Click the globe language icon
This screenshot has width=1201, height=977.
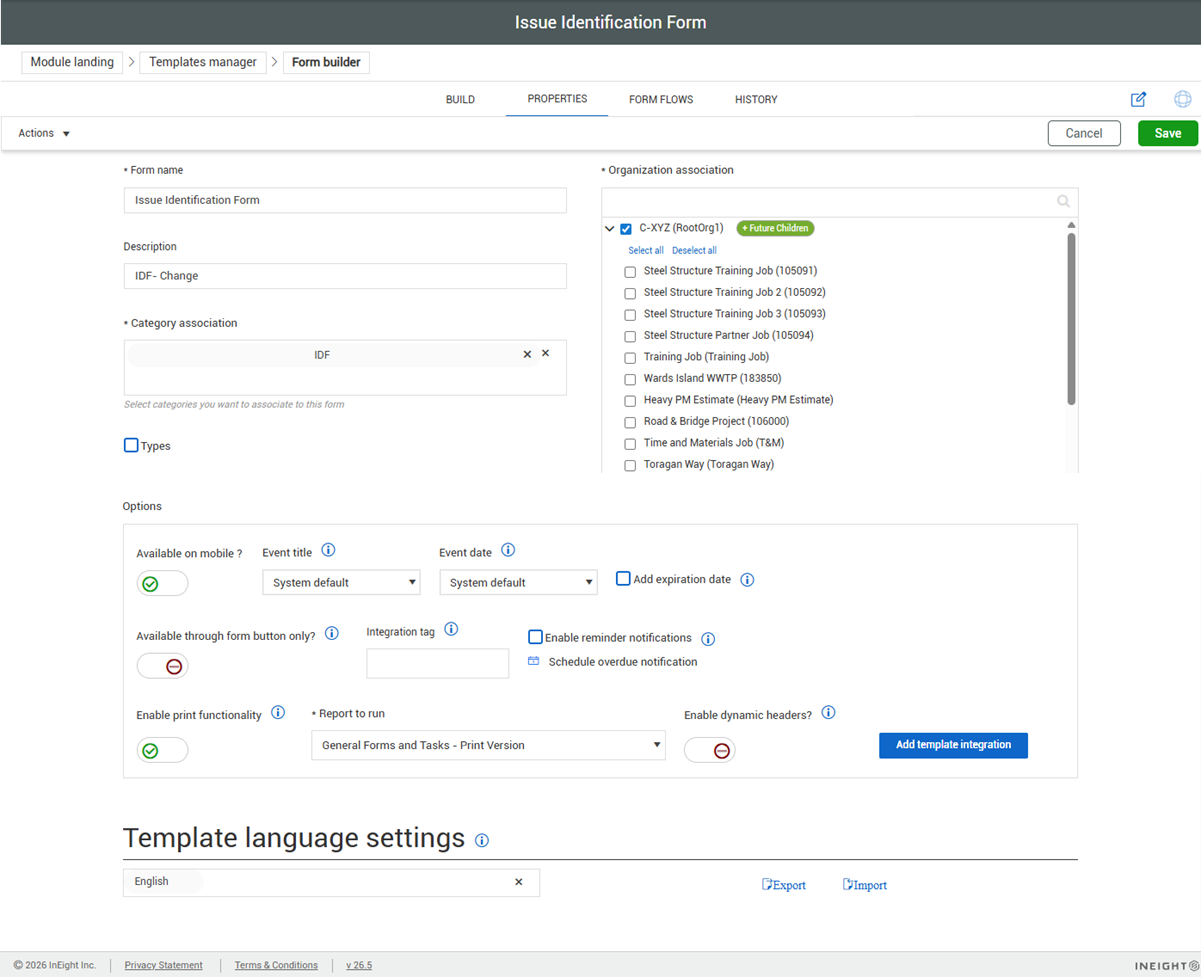pyautogui.click(x=1183, y=99)
